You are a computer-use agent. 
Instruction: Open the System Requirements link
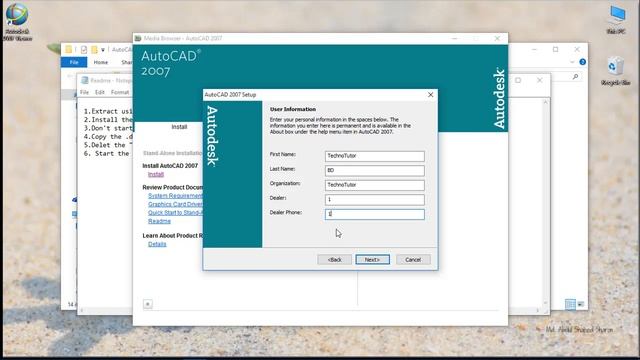[x=175, y=196]
